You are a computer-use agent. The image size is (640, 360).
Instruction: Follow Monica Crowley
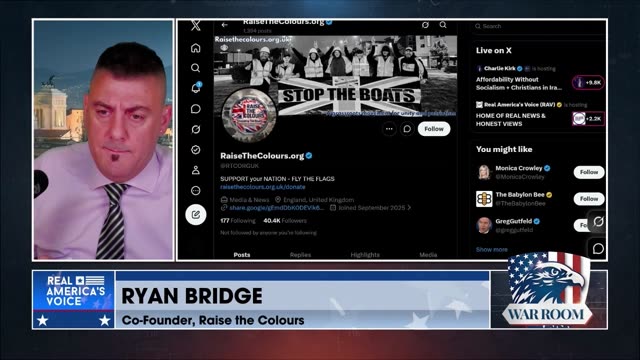point(589,172)
